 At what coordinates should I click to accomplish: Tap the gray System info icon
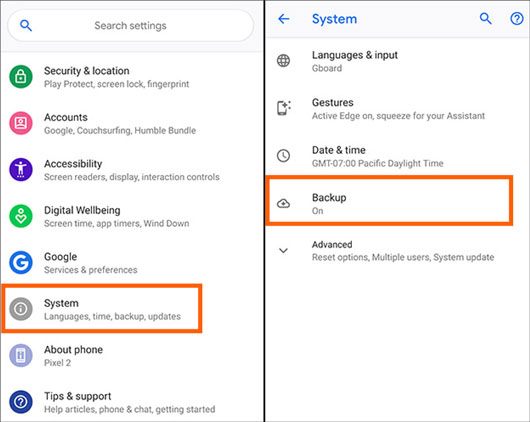point(21,309)
